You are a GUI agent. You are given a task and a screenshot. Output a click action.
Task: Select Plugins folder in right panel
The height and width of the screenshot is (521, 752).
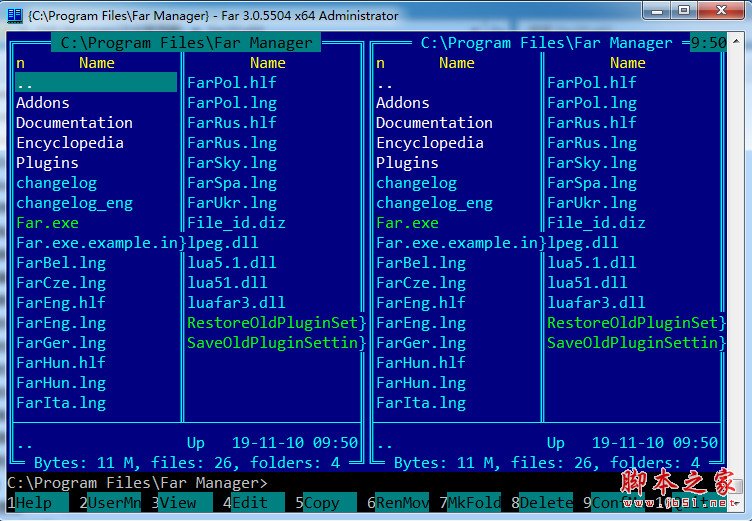(x=407, y=163)
